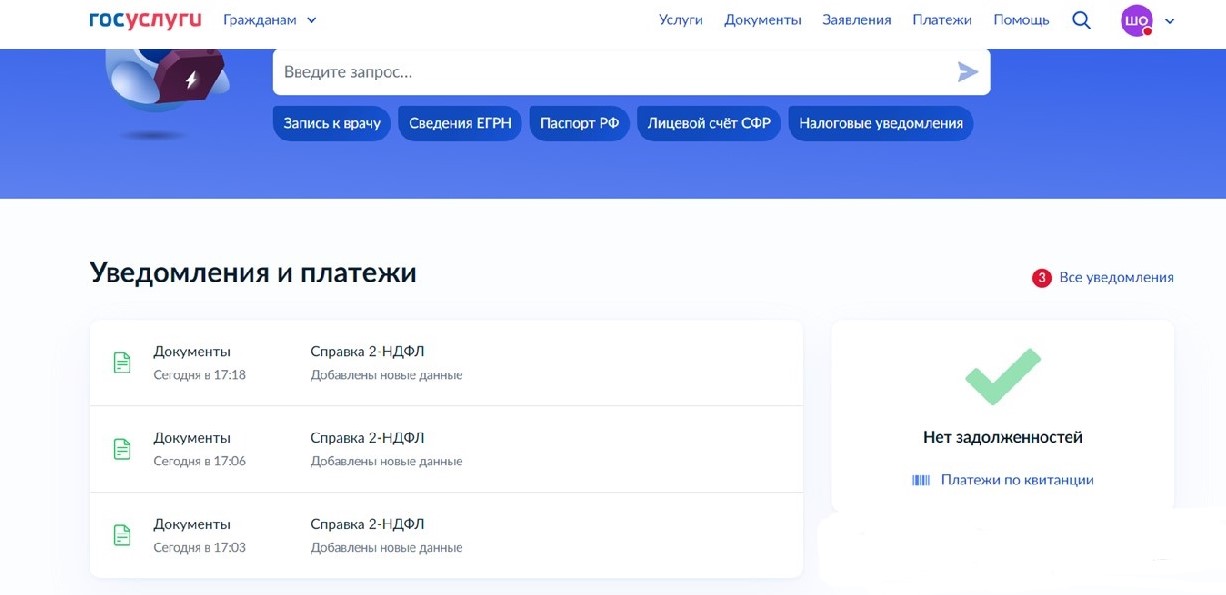The image size is (1226, 595).
Task: Open the profile chevron menu
Action: 1168,20
